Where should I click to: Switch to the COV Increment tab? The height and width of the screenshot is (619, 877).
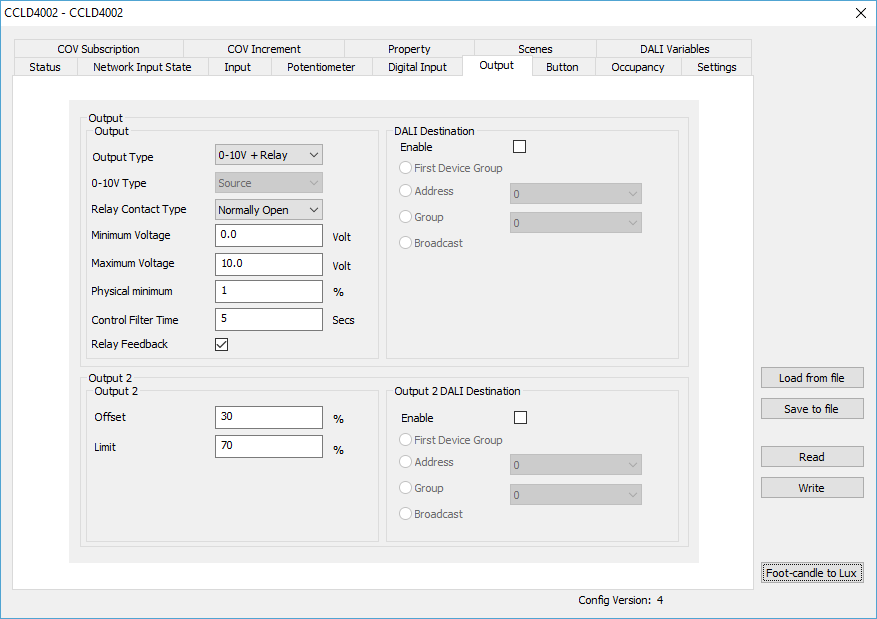(264, 49)
